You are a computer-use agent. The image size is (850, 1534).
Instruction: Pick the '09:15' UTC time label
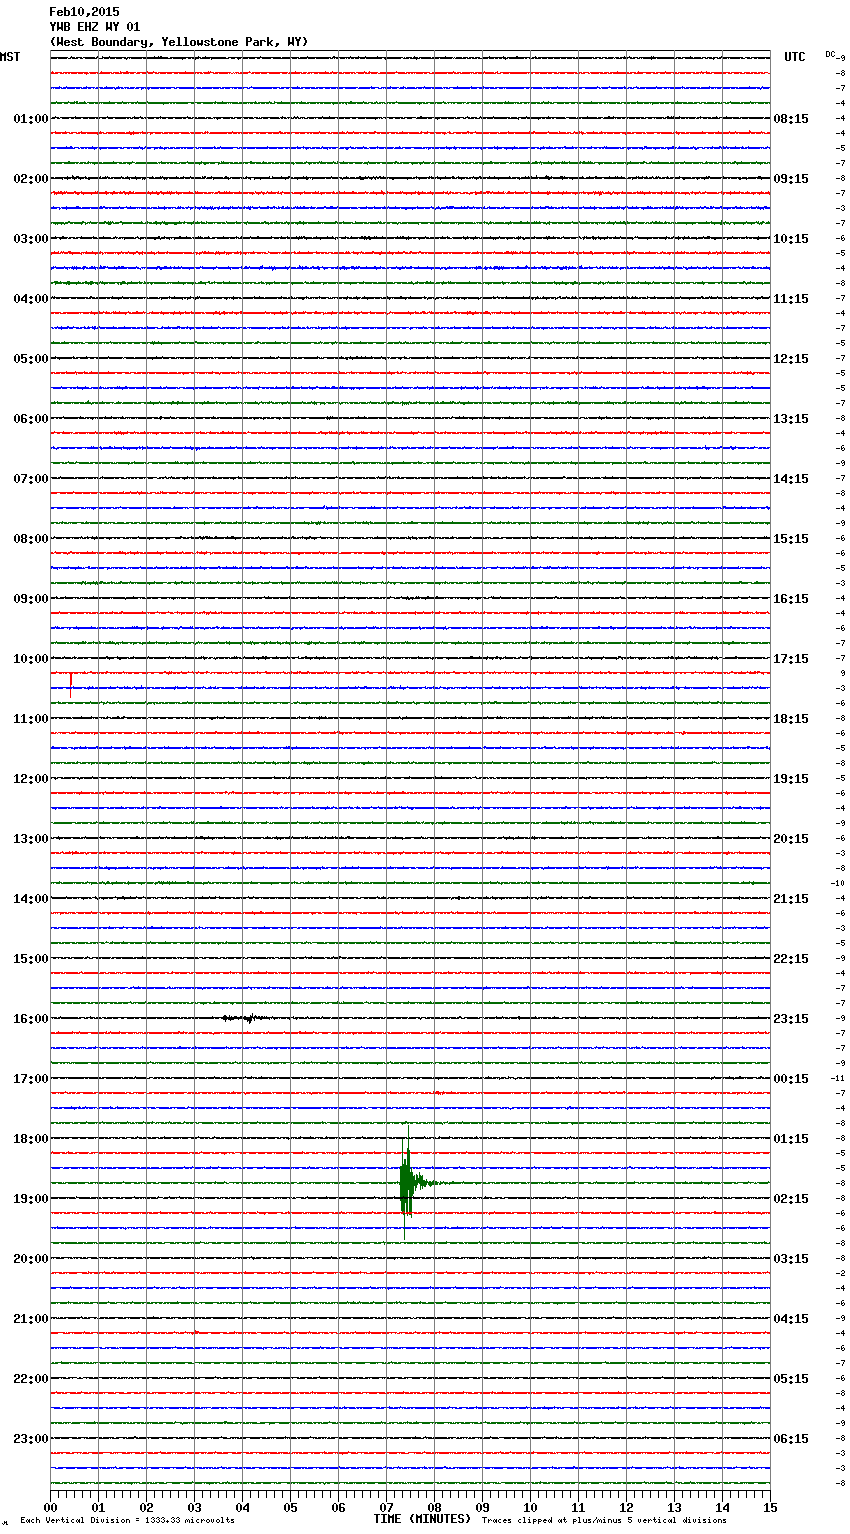(x=791, y=179)
